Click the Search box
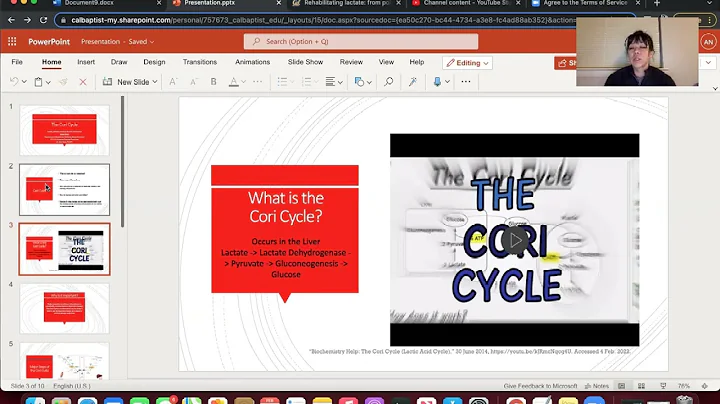The height and width of the screenshot is (404, 720). [361, 41]
